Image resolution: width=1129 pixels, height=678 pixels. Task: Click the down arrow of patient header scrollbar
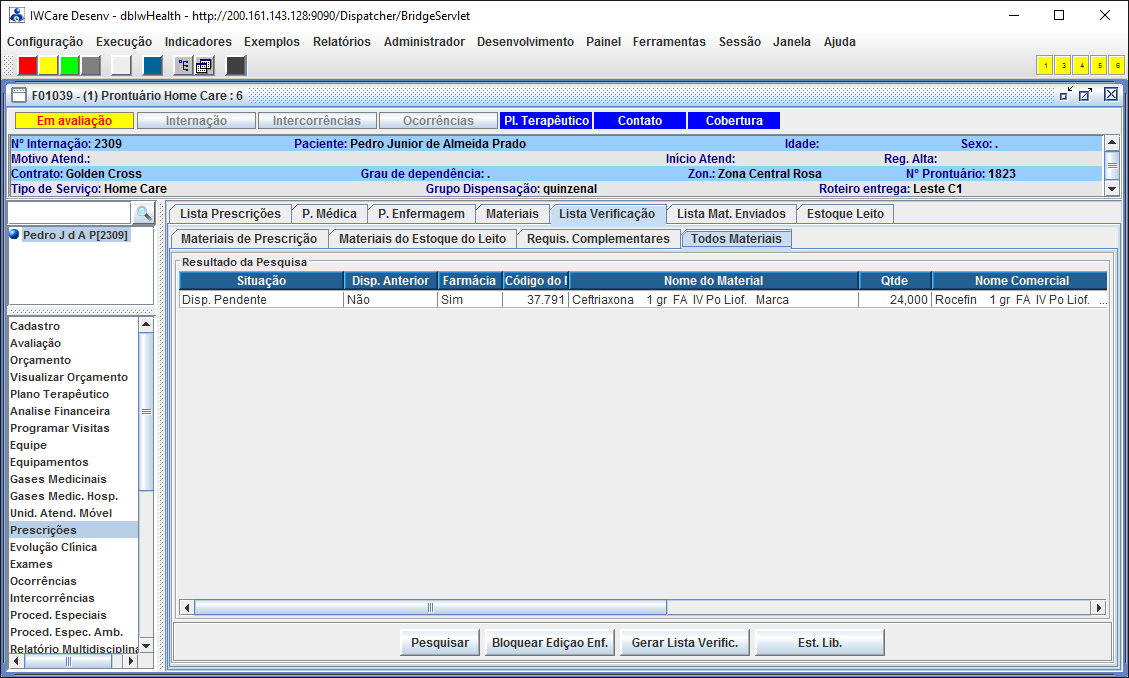[x=1112, y=189]
